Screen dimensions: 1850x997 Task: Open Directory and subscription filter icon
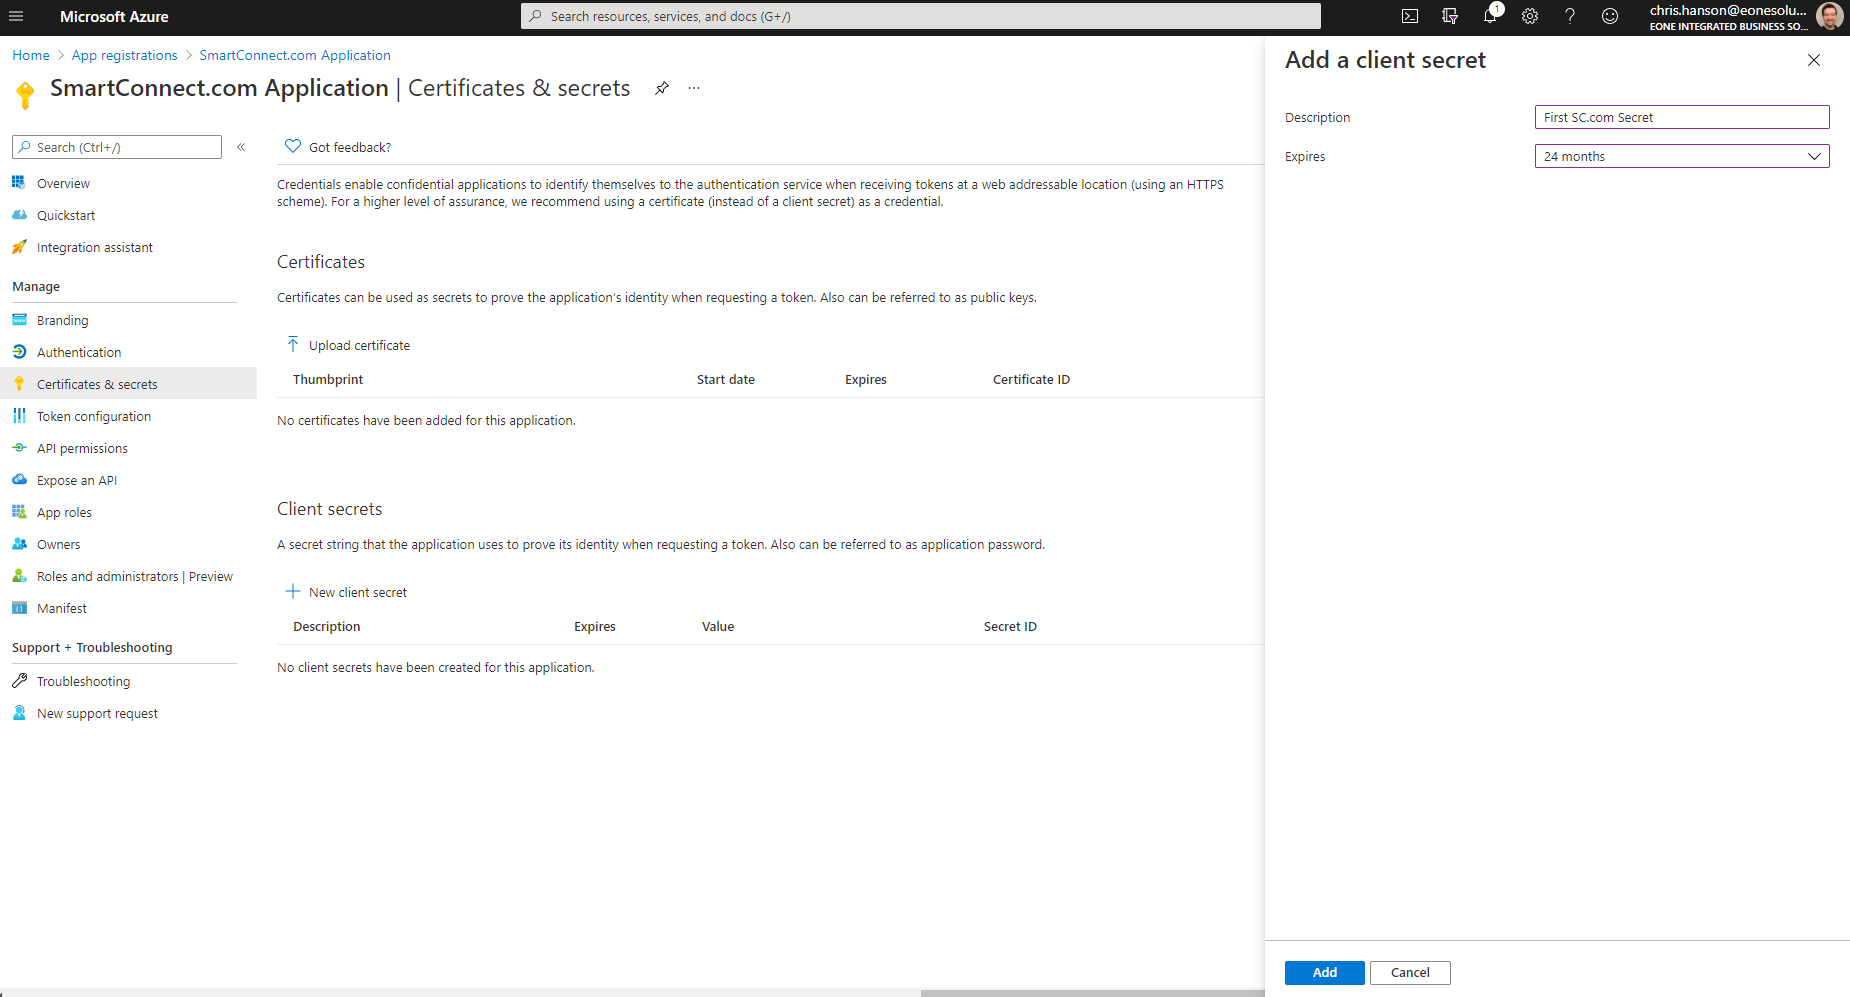(x=1450, y=16)
